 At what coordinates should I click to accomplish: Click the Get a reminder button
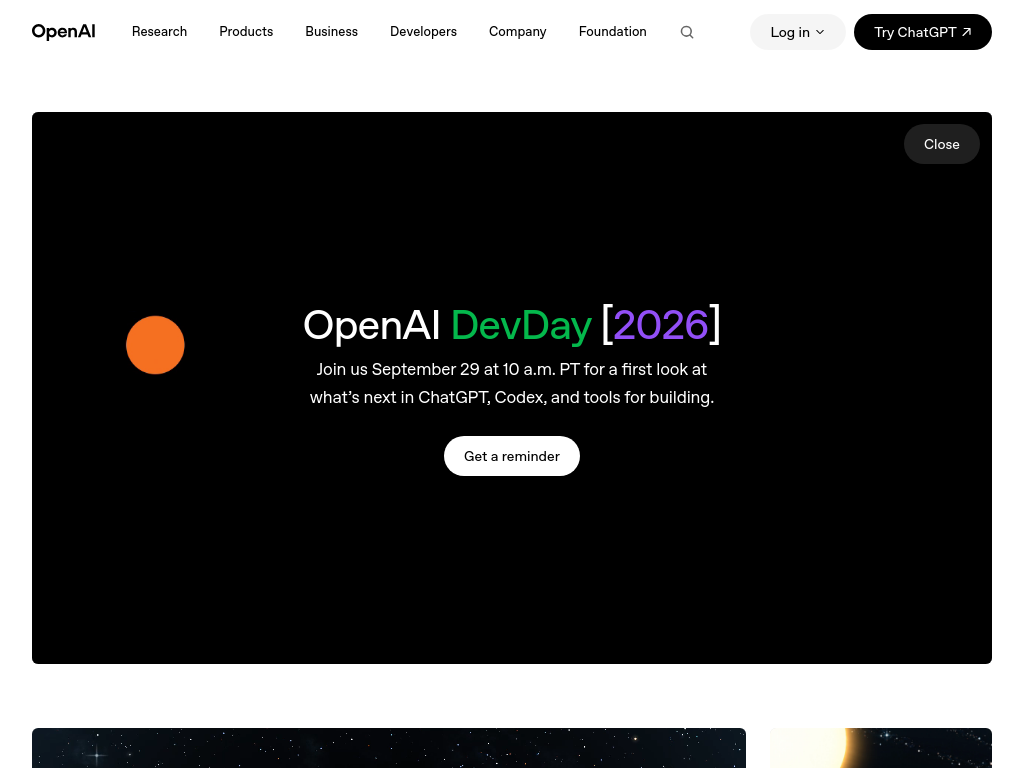coord(511,456)
